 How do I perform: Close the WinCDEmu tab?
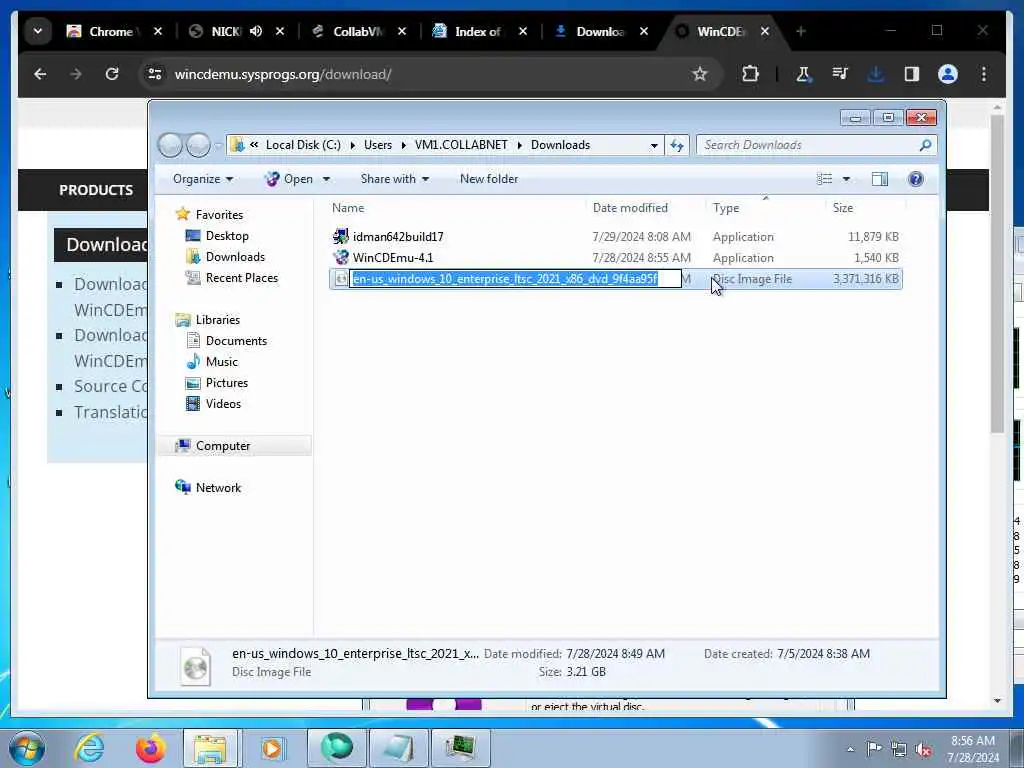click(765, 31)
